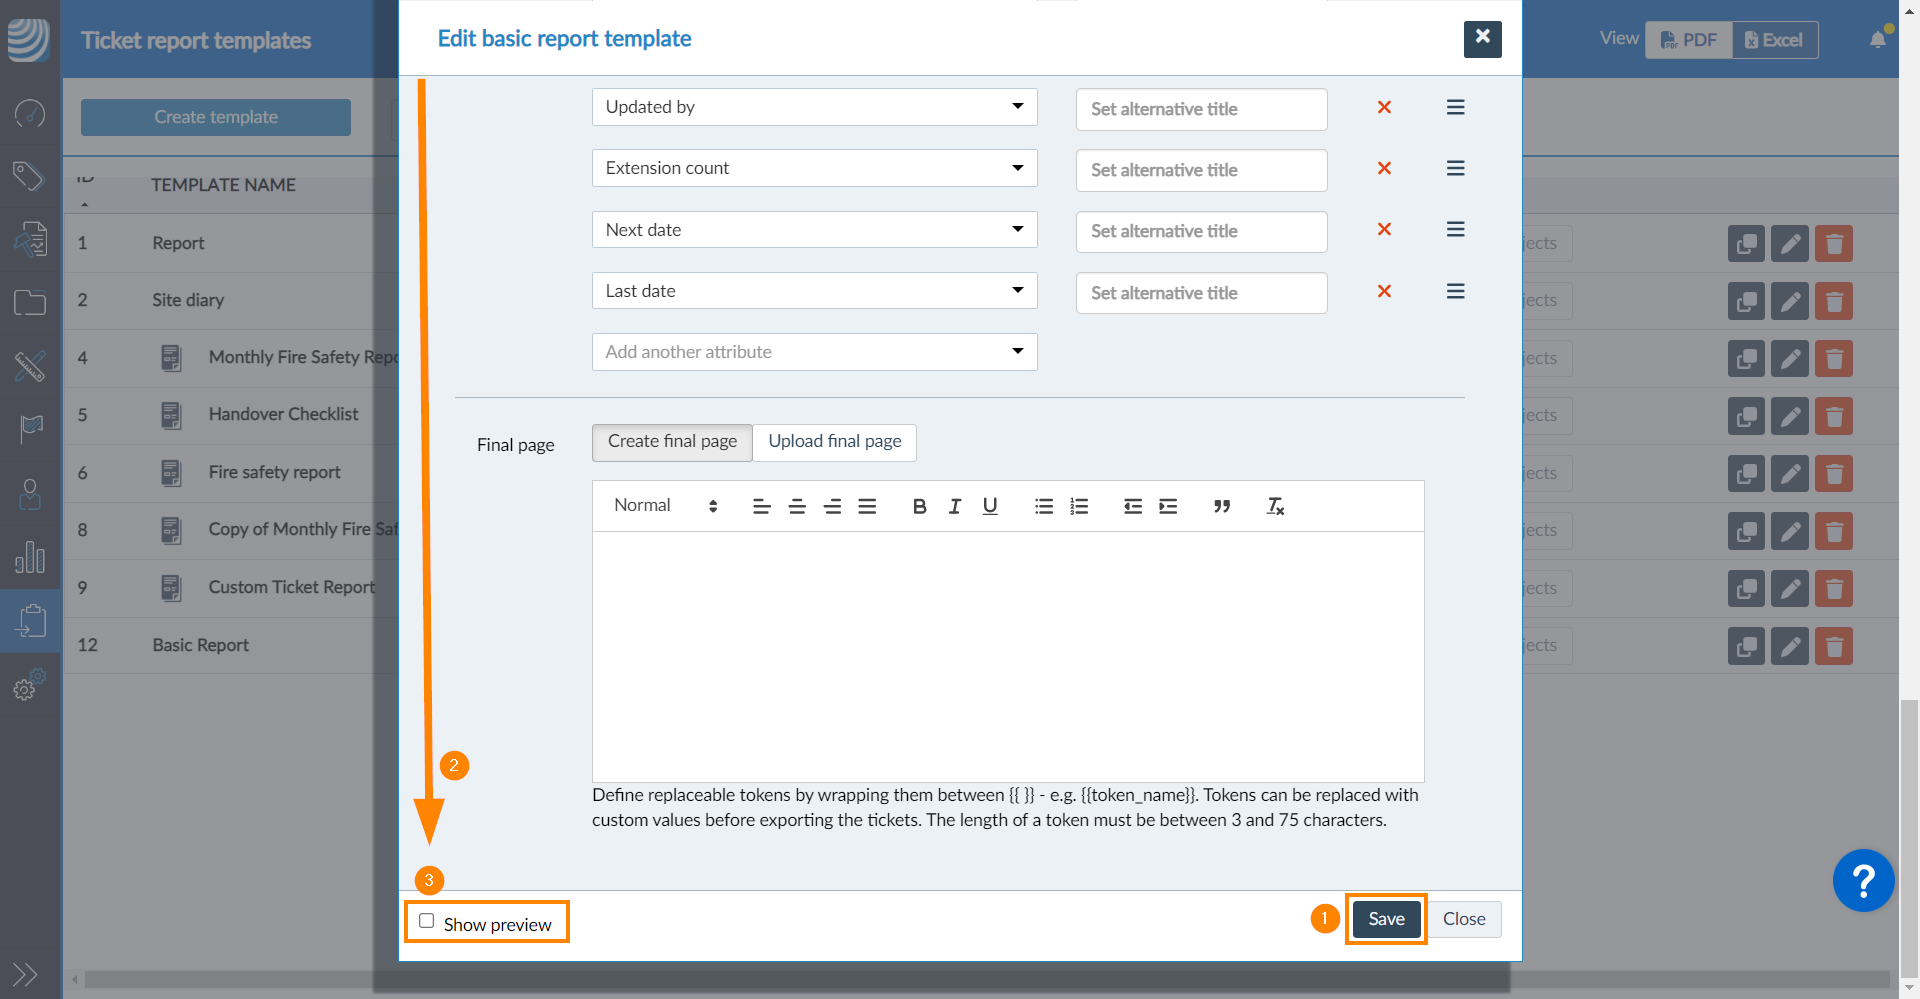Select the Create final page tab
Image resolution: width=1920 pixels, height=999 pixels.
(x=672, y=442)
